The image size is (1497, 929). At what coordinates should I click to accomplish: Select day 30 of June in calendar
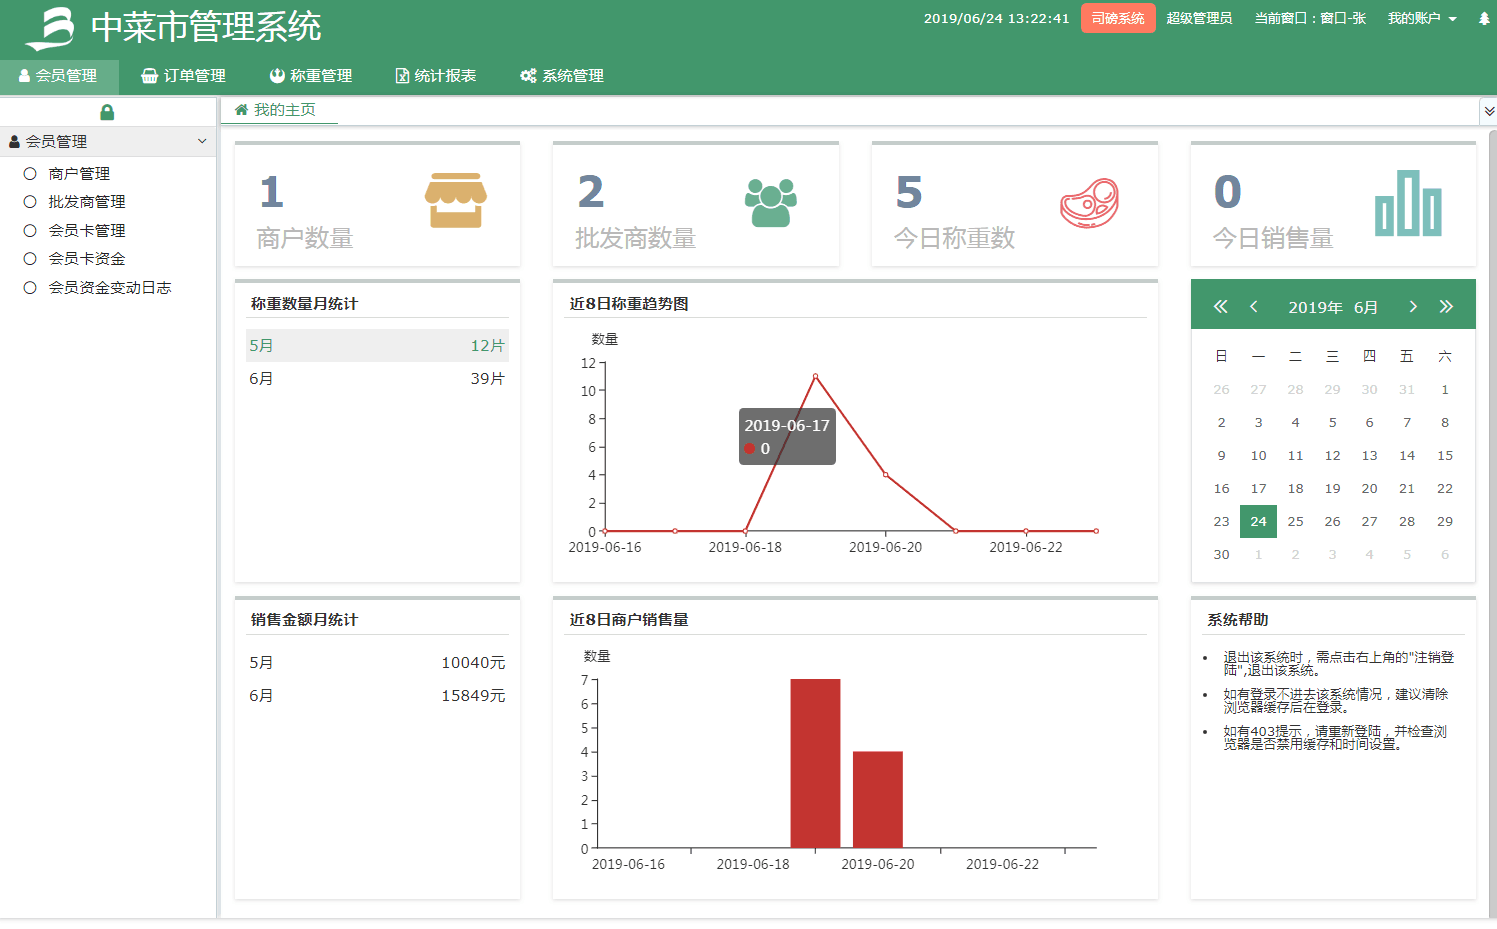tap(1221, 555)
